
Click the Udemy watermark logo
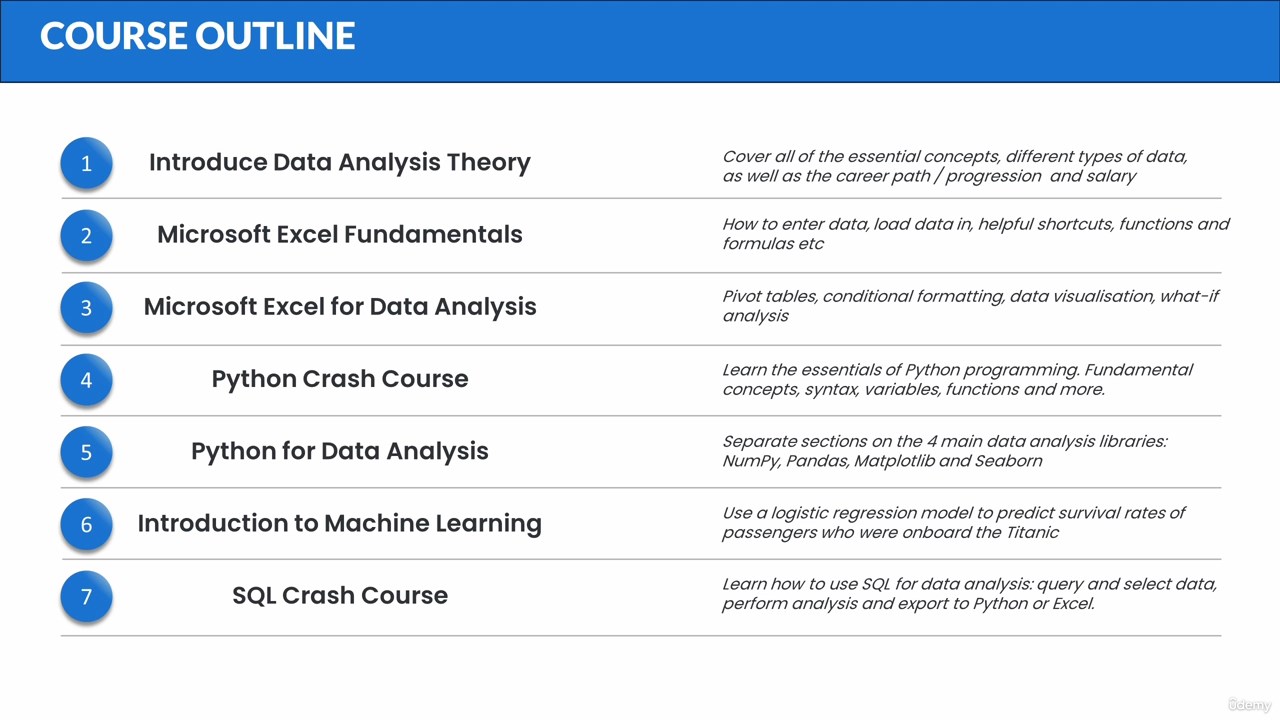(x=1250, y=704)
